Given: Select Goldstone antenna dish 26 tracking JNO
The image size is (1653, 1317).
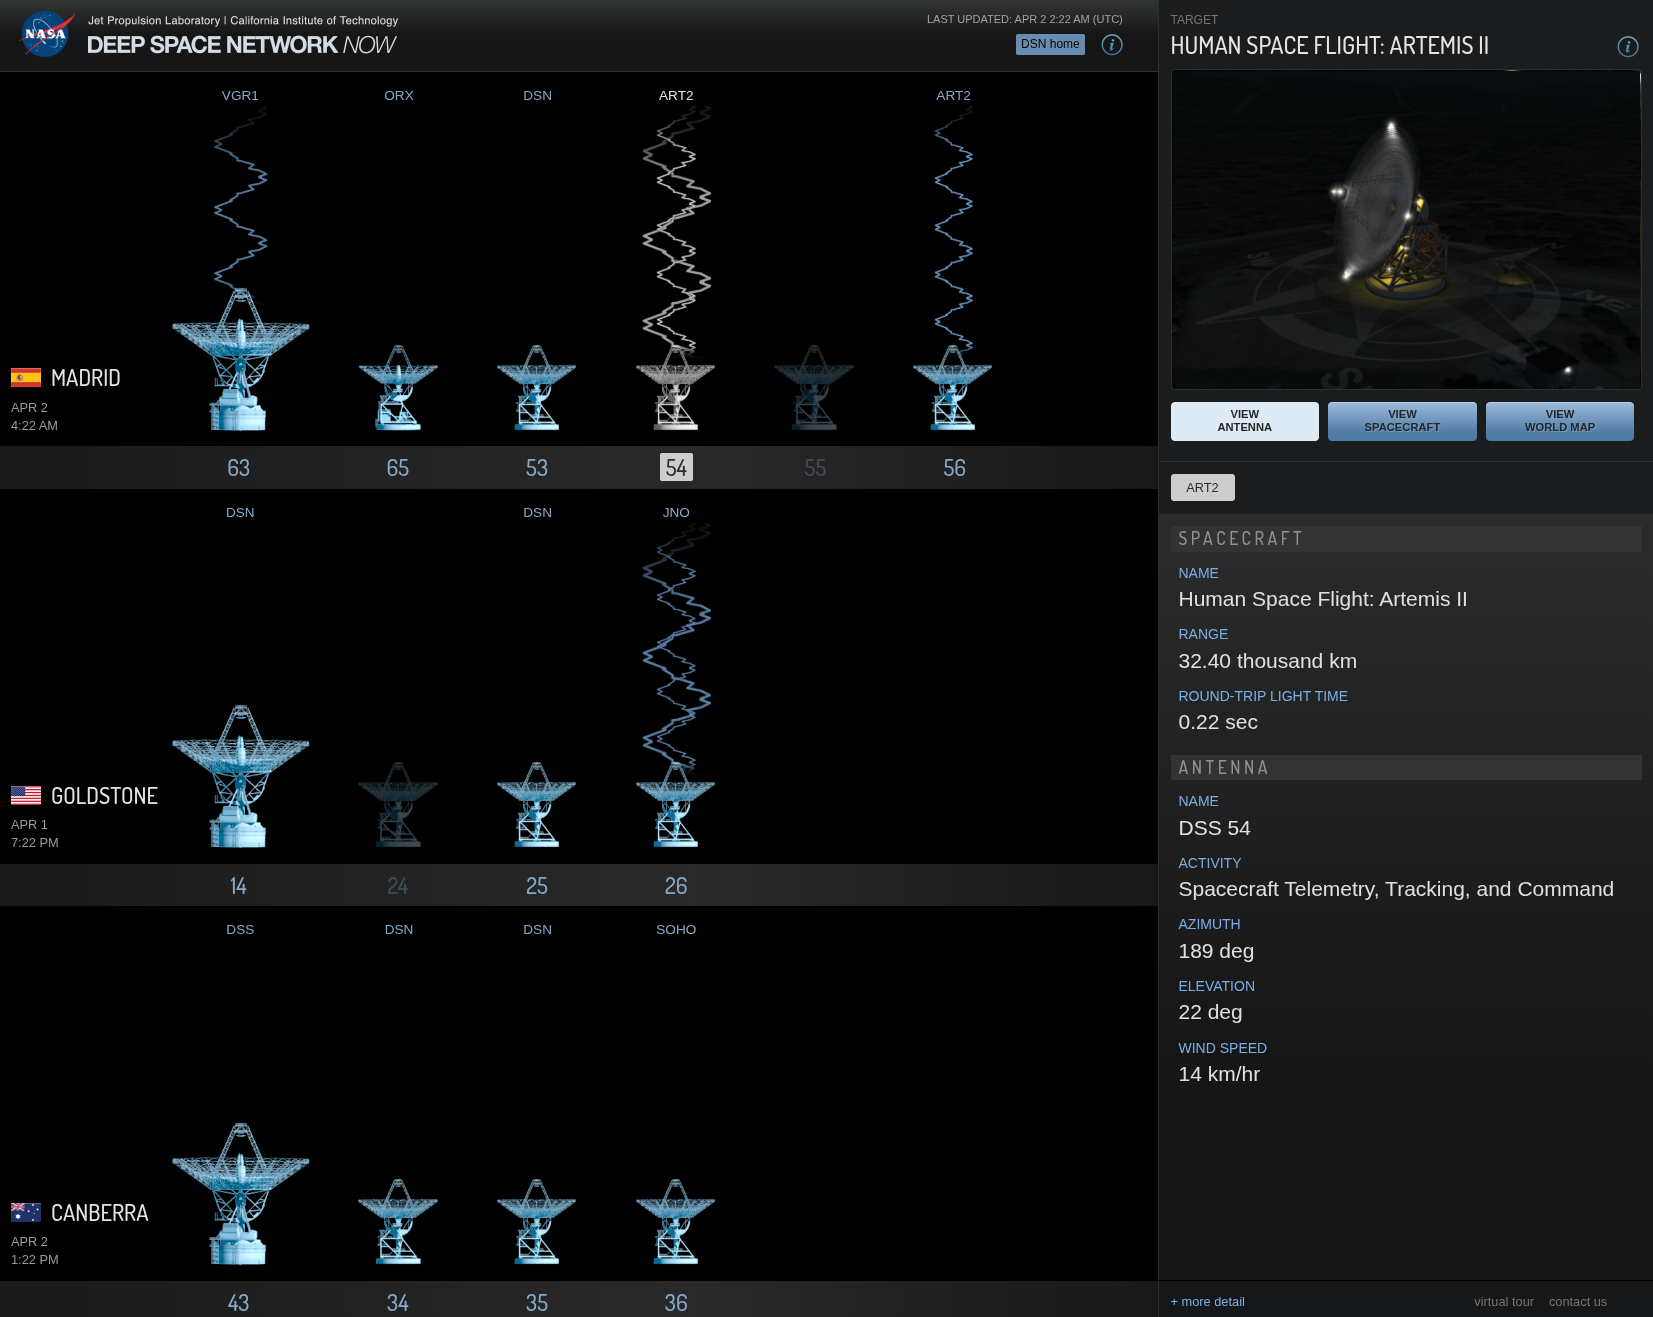Looking at the screenshot, I should (x=676, y=806).
